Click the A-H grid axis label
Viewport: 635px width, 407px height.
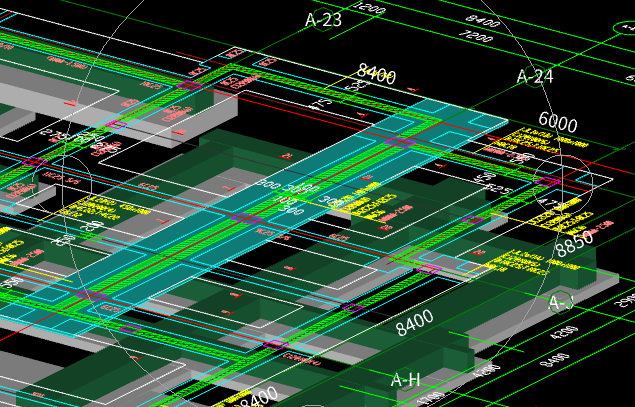click(x=405, y=379)
